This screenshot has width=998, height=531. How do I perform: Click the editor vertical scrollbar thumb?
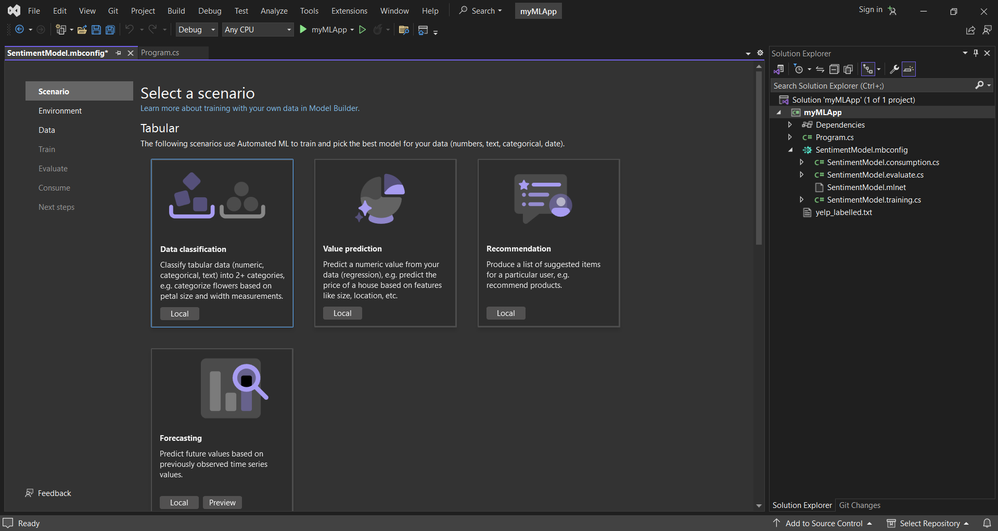tap(759, 158)
